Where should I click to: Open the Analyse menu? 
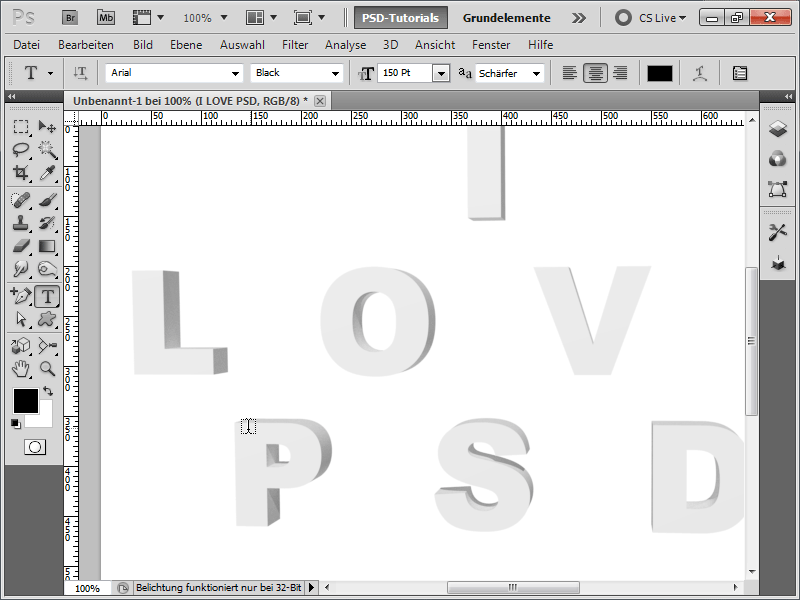(x=345, y=45)
